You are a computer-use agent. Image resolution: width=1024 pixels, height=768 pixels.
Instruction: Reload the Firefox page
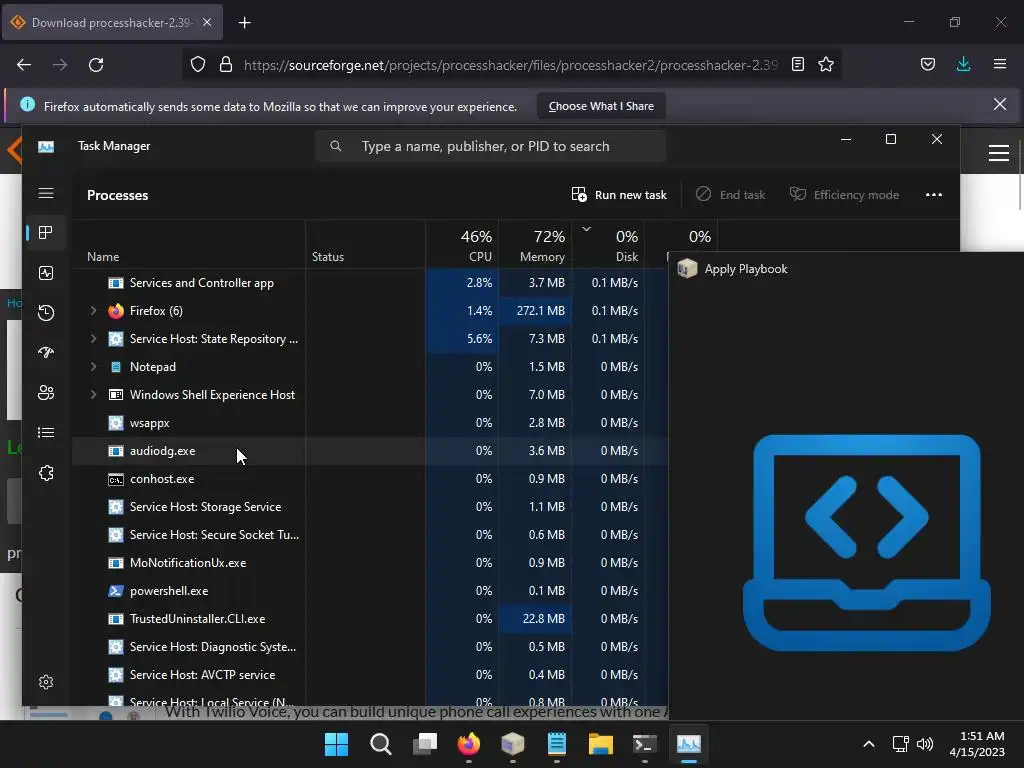coord(96,65)
